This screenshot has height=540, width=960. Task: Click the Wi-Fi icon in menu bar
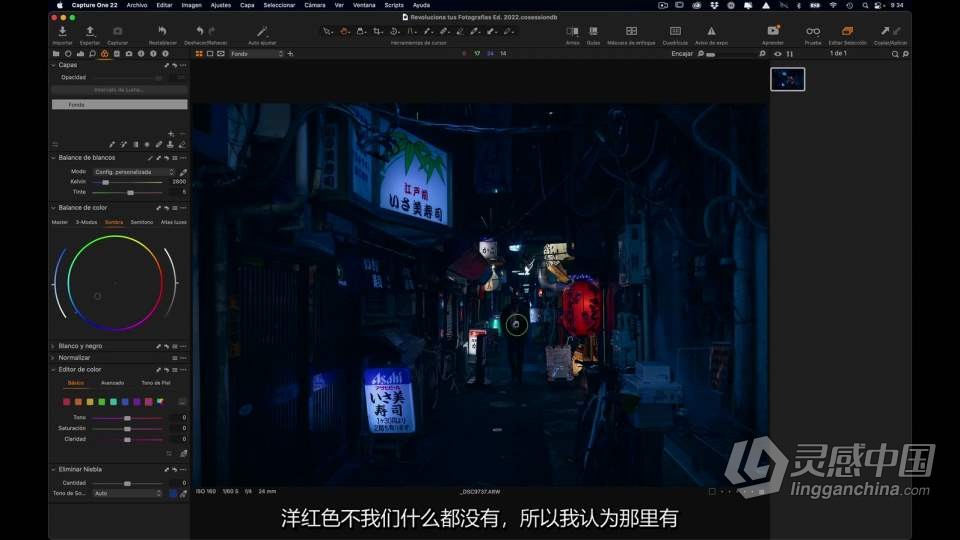point(833,5)
